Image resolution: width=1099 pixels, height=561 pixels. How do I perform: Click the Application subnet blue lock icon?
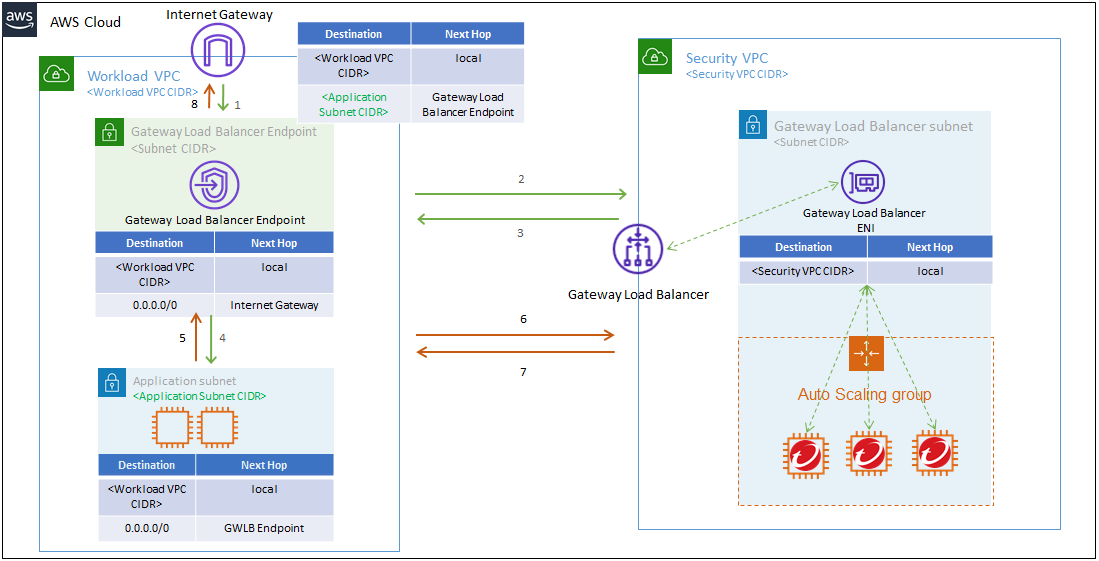pyautogui.click(x=112, y=382)
